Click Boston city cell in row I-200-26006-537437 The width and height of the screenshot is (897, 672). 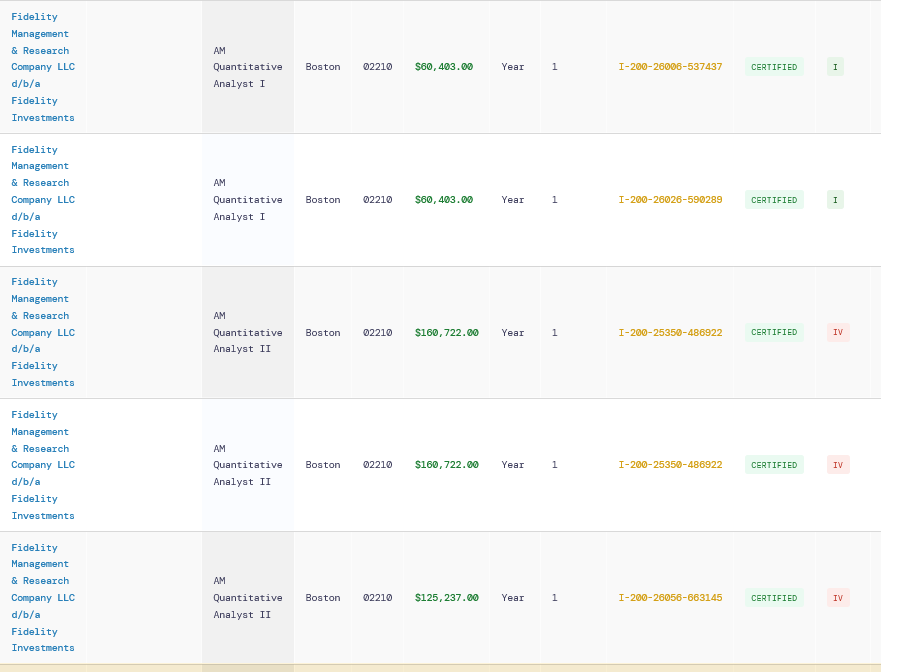click(x=323, y=67)
